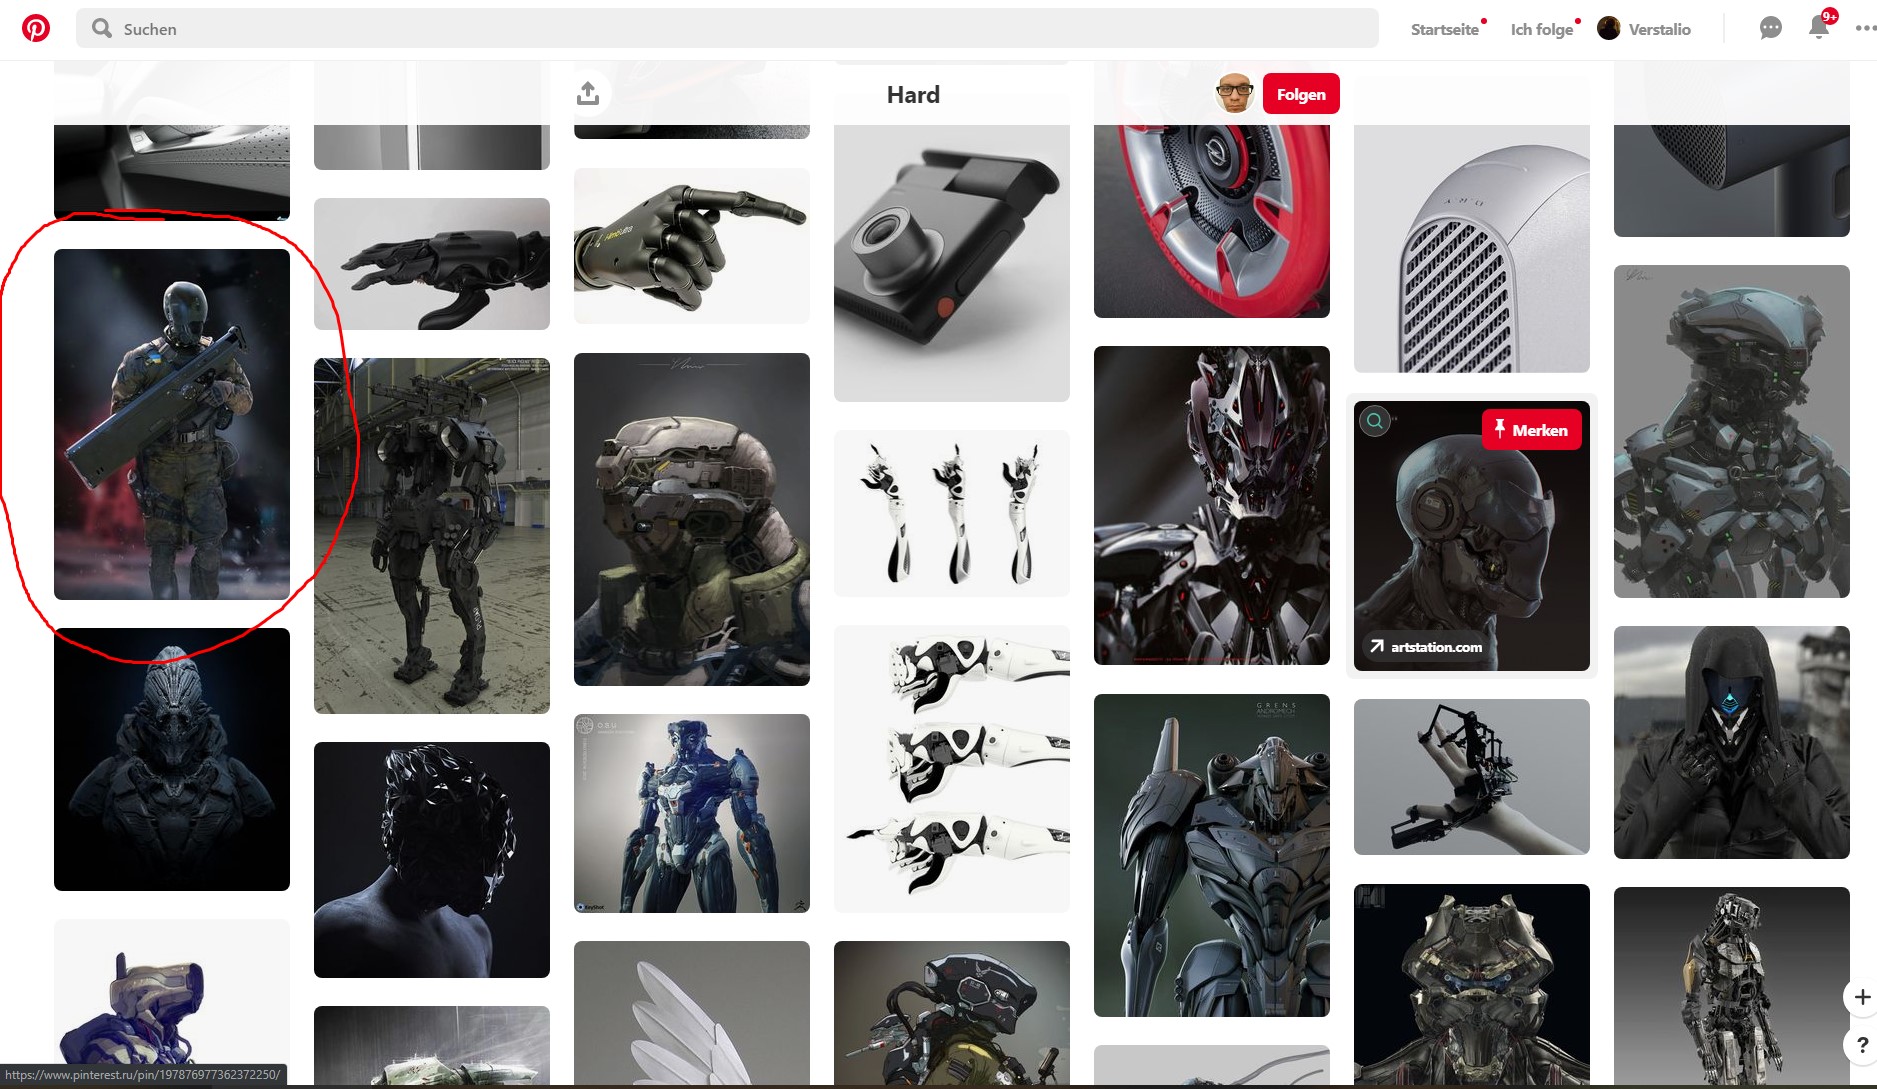The height and width of the screenshot is (1089, 1877).
Task: Open the dark alien bust pin
Action: (172, 759)
